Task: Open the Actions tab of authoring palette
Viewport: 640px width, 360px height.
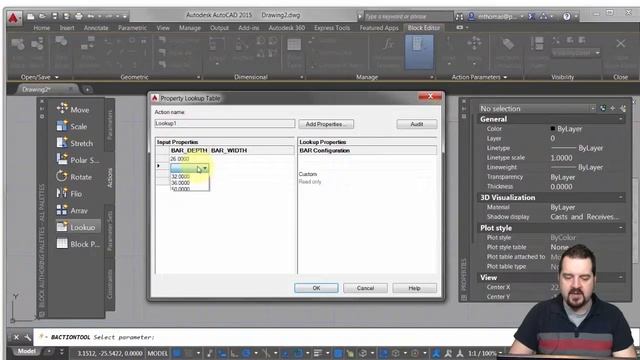Action: pyautogui.click(x=109, y=178)
